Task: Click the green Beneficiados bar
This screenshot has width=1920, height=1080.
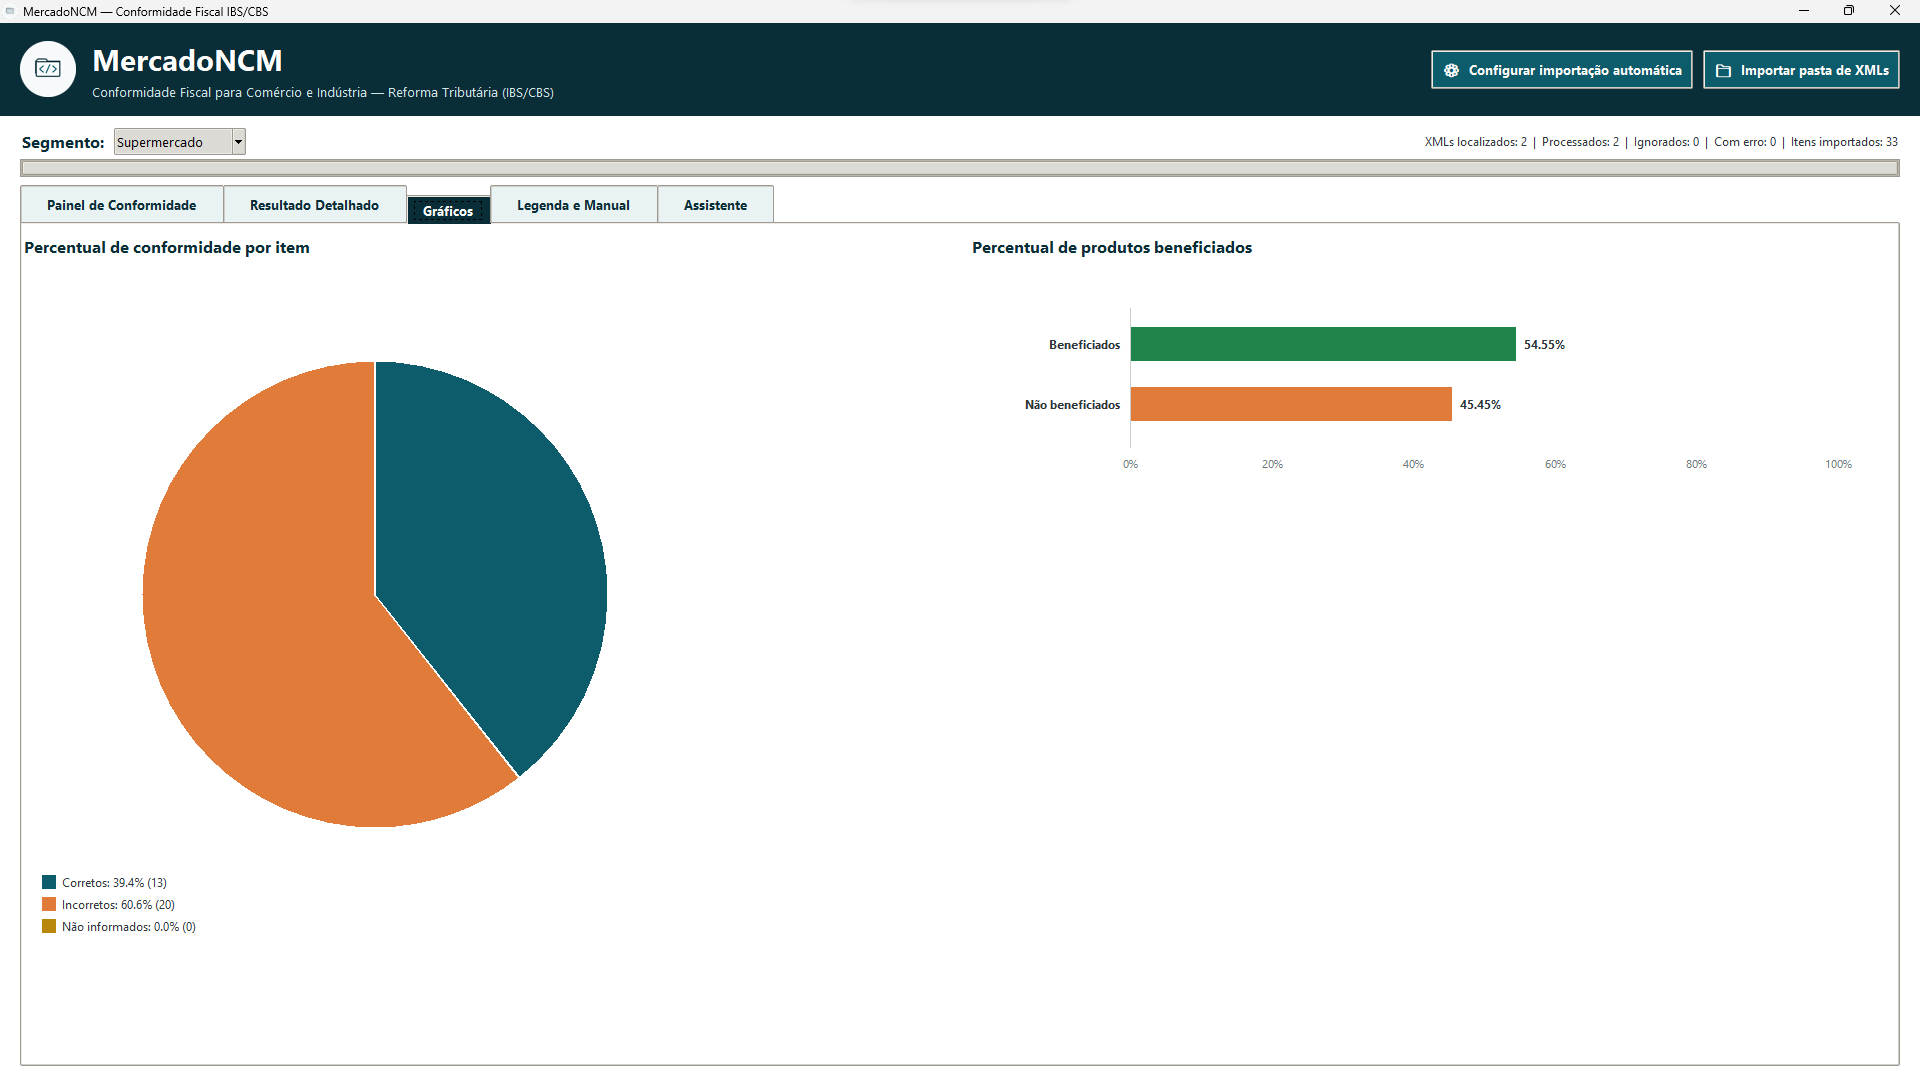Action: click(x=1323, y=344)
